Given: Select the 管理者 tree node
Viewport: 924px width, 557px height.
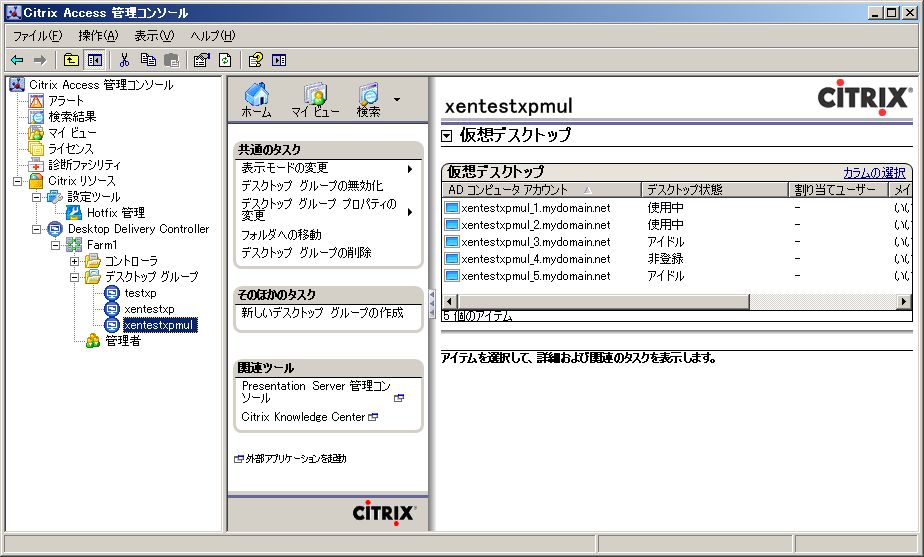Looking at the screenshot, I should 123,341.
